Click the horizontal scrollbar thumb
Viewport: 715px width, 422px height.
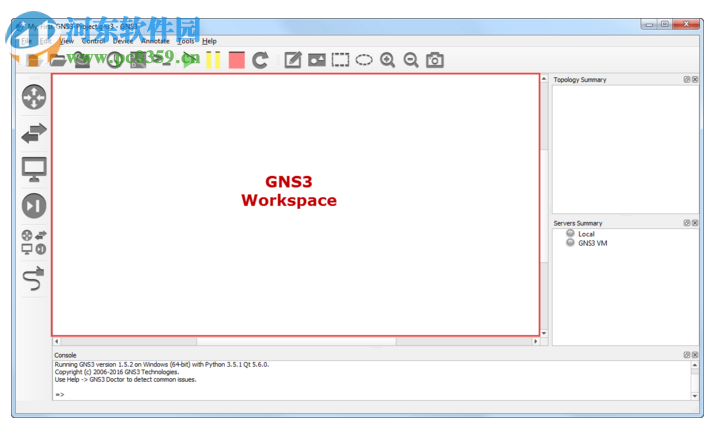[x=296, y=341]
